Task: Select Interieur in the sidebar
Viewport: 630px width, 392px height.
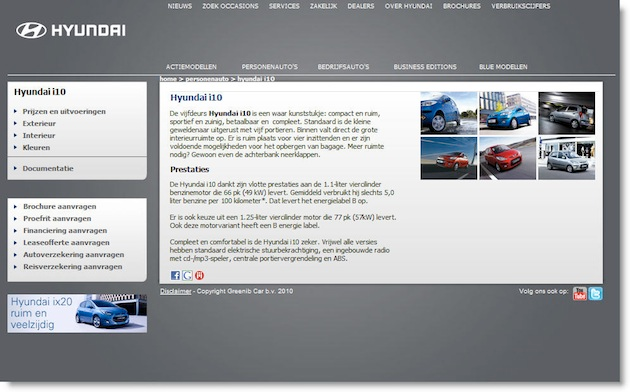Action: click(39, 135)
